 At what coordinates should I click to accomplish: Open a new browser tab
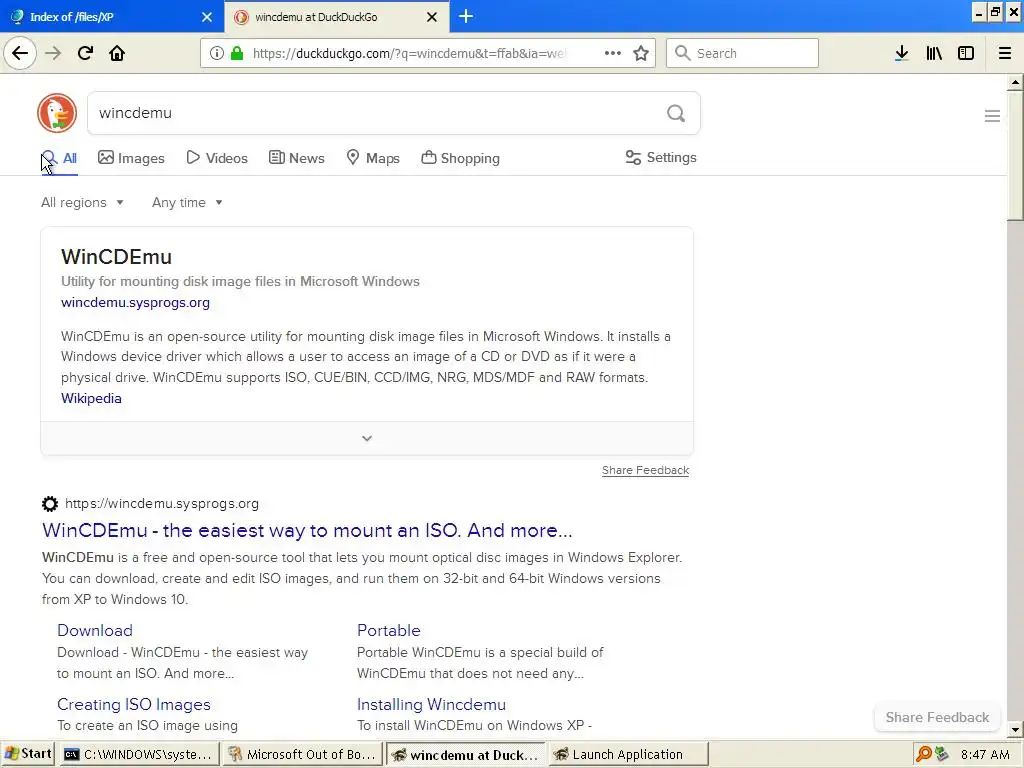click(x=466, y=16)
